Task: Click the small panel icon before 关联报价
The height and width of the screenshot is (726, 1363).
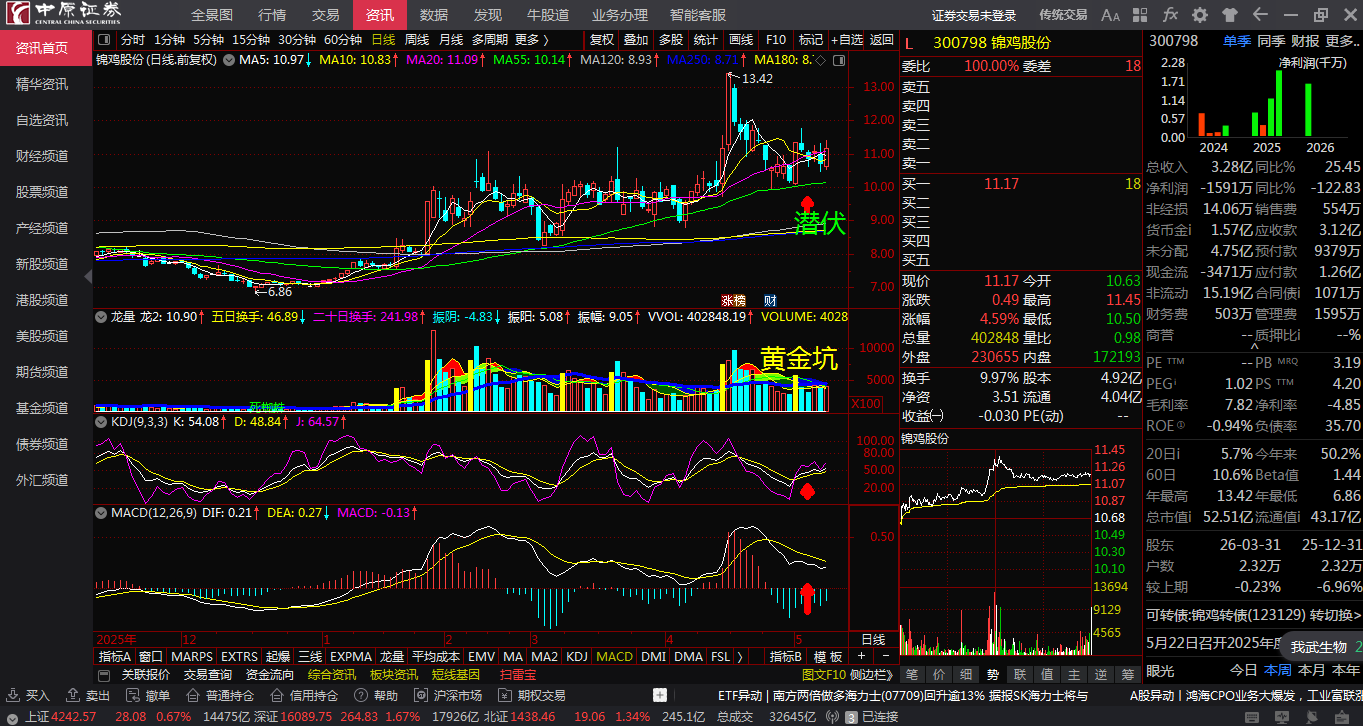Action: tap(106, 675)
